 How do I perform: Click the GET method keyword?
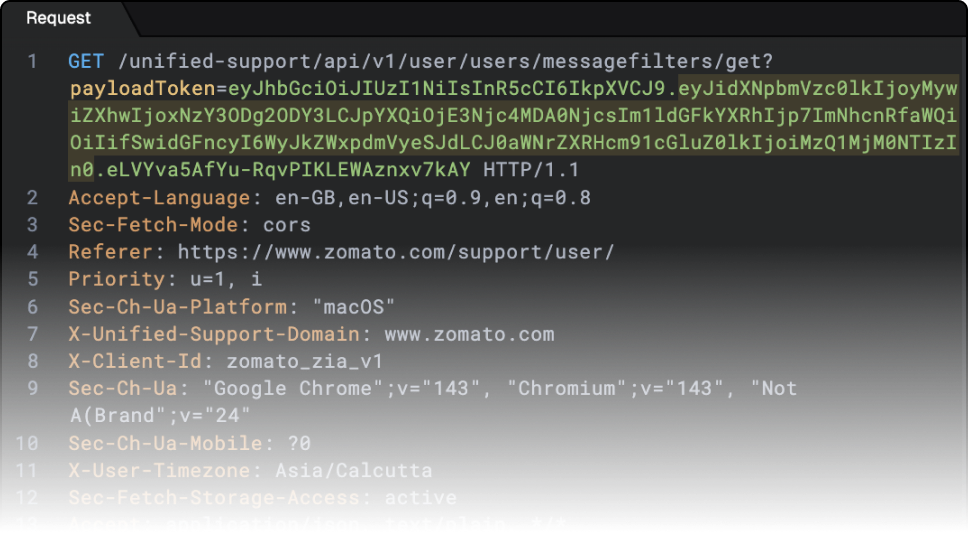pyautogui.click(x=86, y=62)
